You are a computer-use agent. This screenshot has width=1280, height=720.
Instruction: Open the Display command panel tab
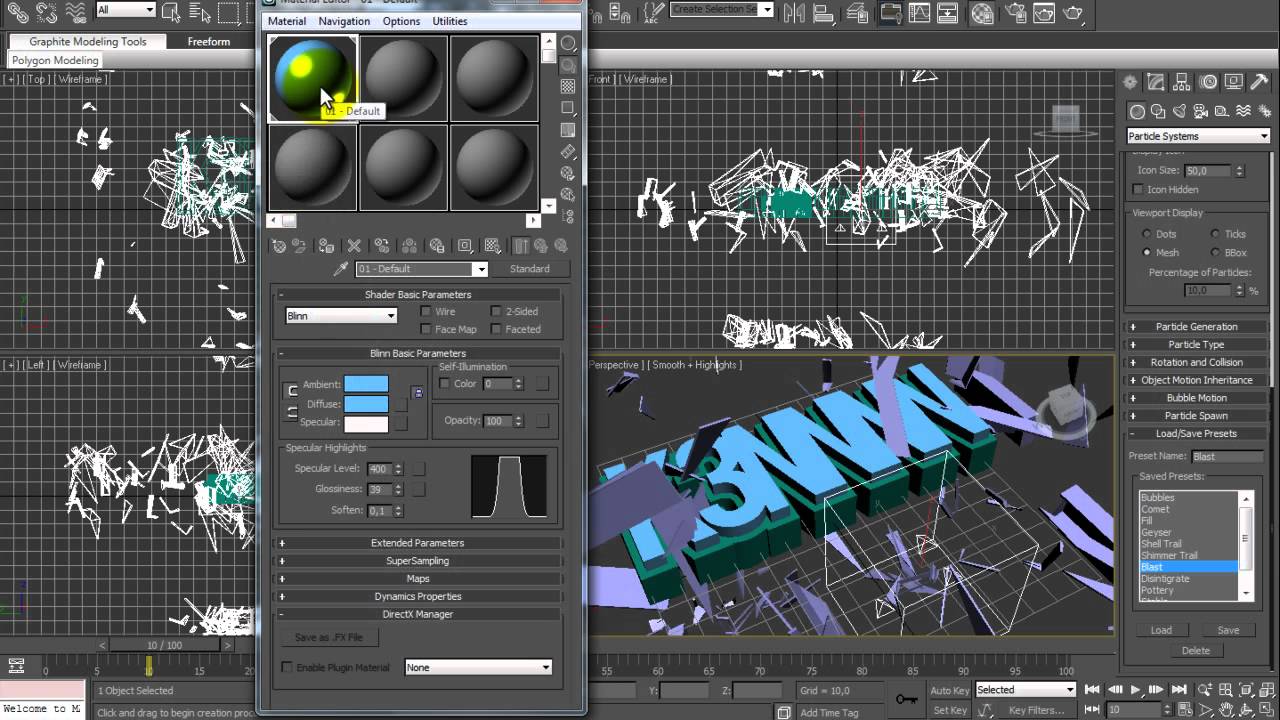[1234, 83]
